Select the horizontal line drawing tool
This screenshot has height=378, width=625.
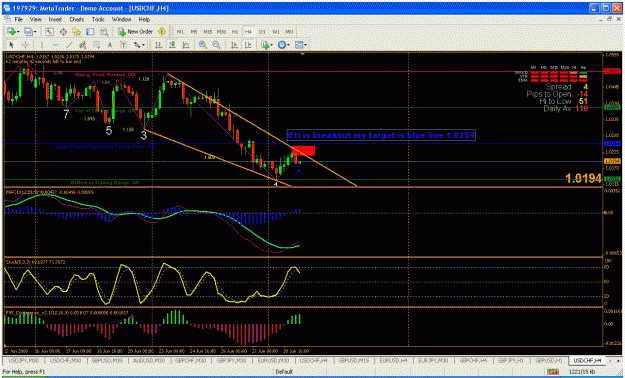click(x=55, y=45)
